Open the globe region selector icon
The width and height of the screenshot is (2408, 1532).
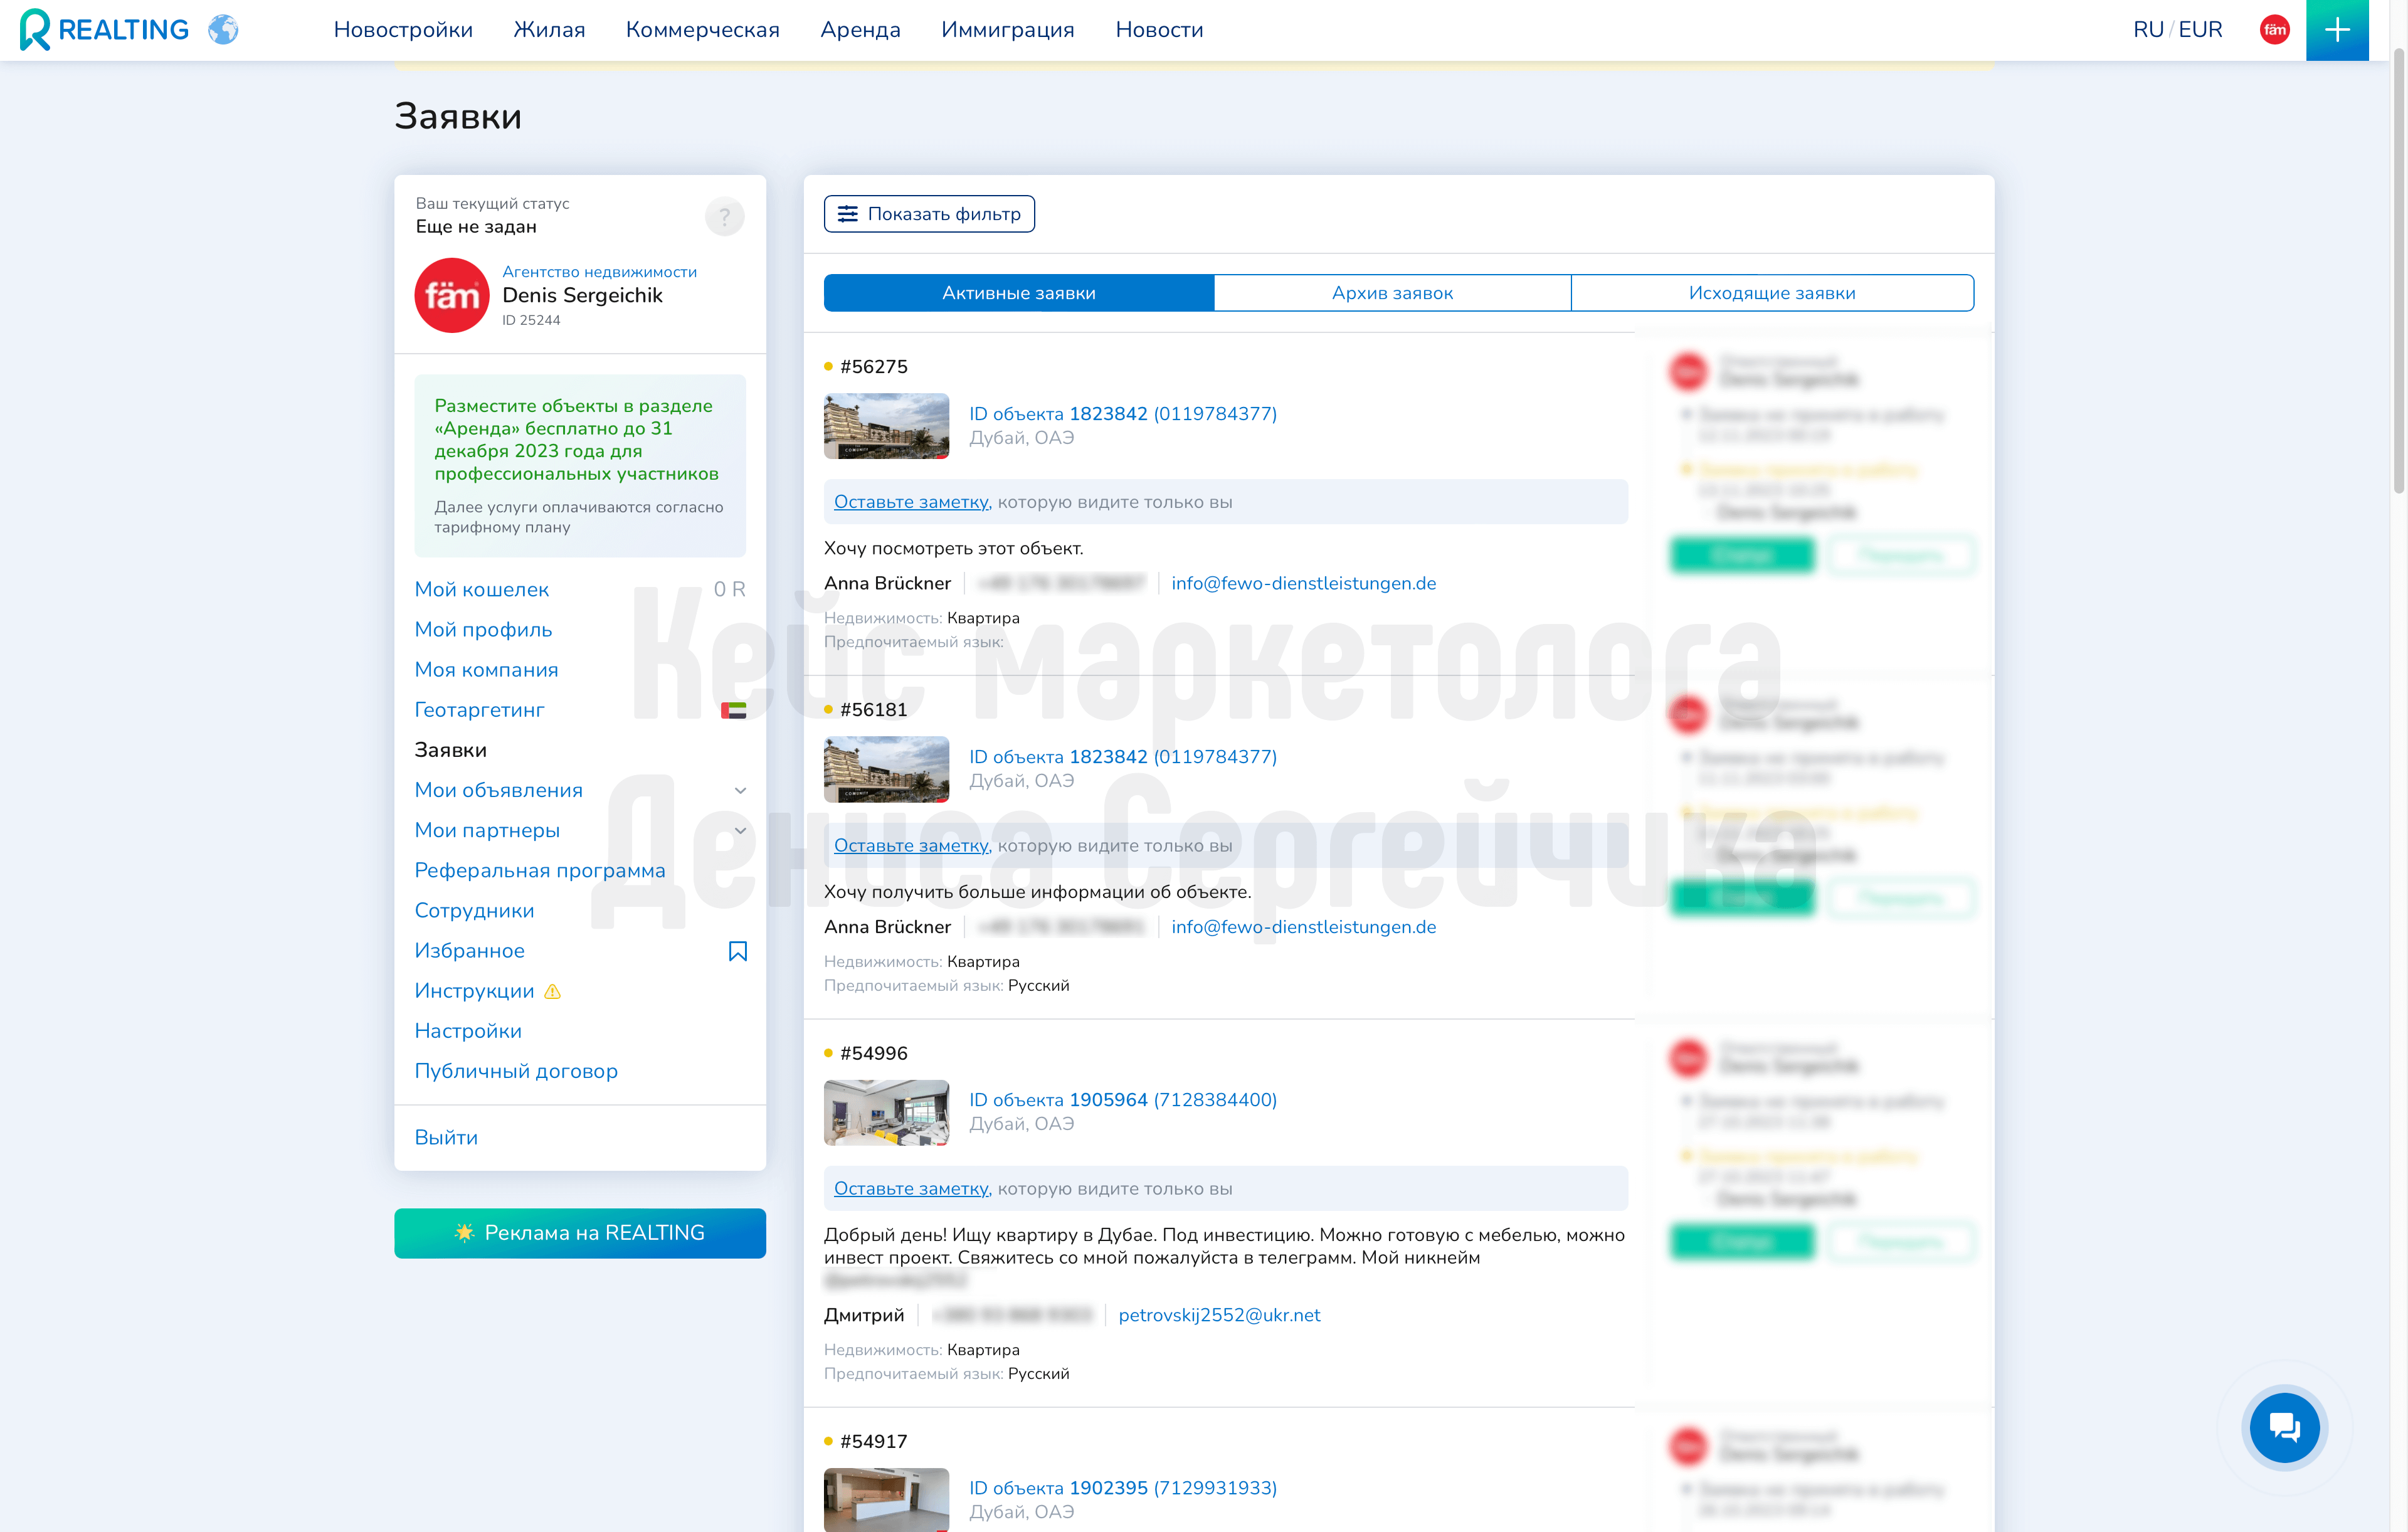click(223, 30)
